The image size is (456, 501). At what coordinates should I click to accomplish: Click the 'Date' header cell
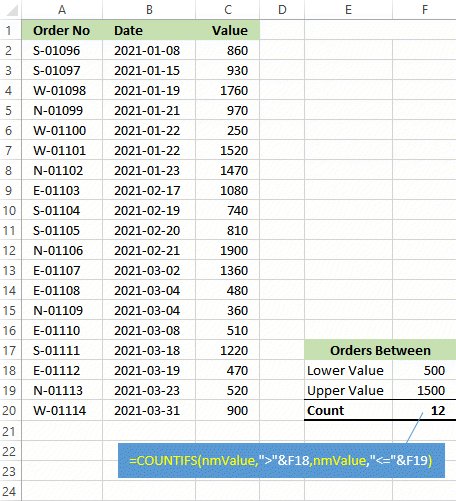(149, 30)
